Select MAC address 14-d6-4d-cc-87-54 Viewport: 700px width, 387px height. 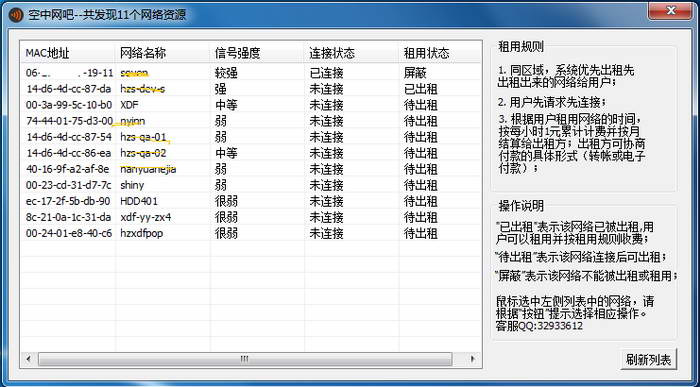69,137
